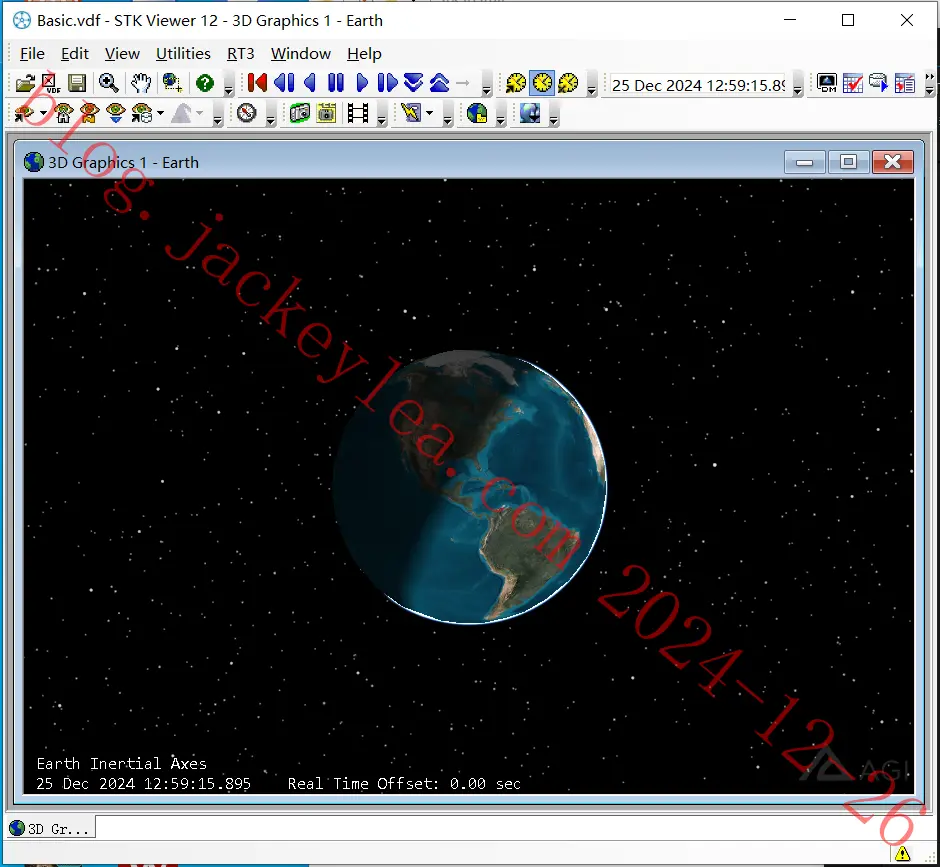The width and height of the screenshot is (940, 867).
Task: Click the compass icon
Action: pos(246,113)
